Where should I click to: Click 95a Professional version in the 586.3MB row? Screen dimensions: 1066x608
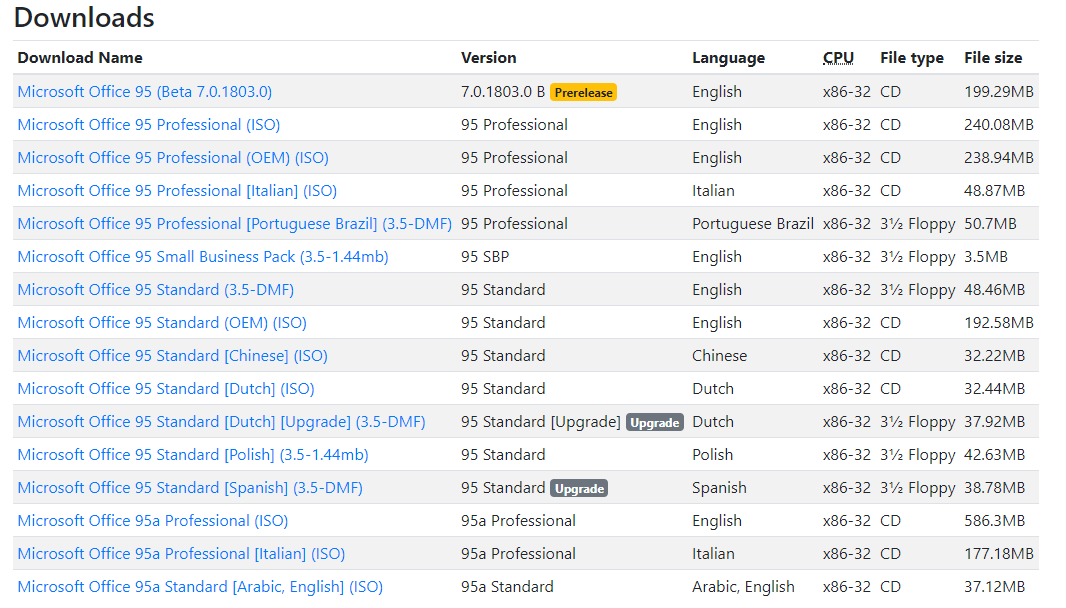pos(518,521)
